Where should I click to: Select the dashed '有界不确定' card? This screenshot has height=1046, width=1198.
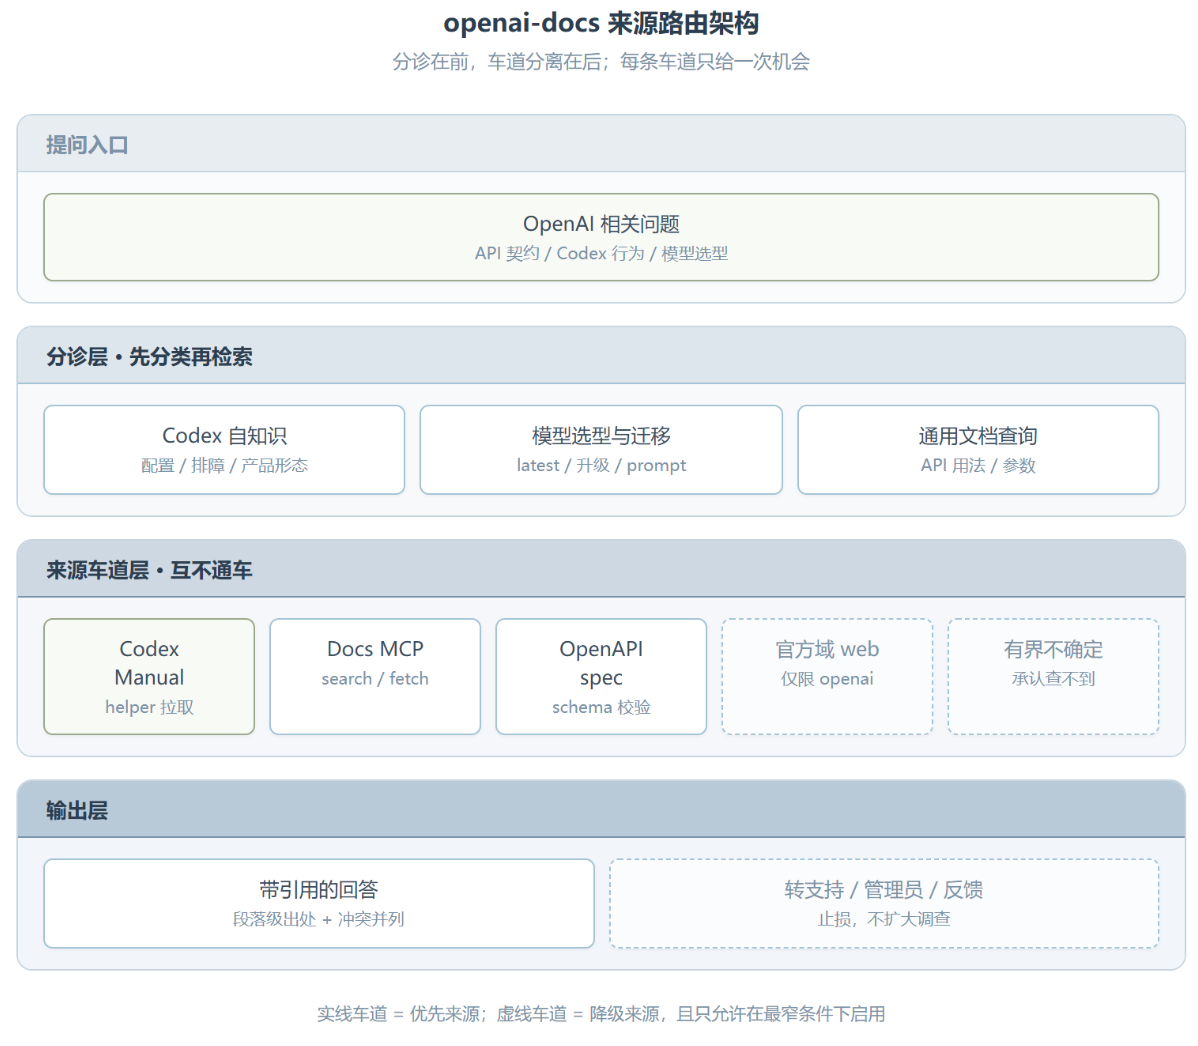1054,677
